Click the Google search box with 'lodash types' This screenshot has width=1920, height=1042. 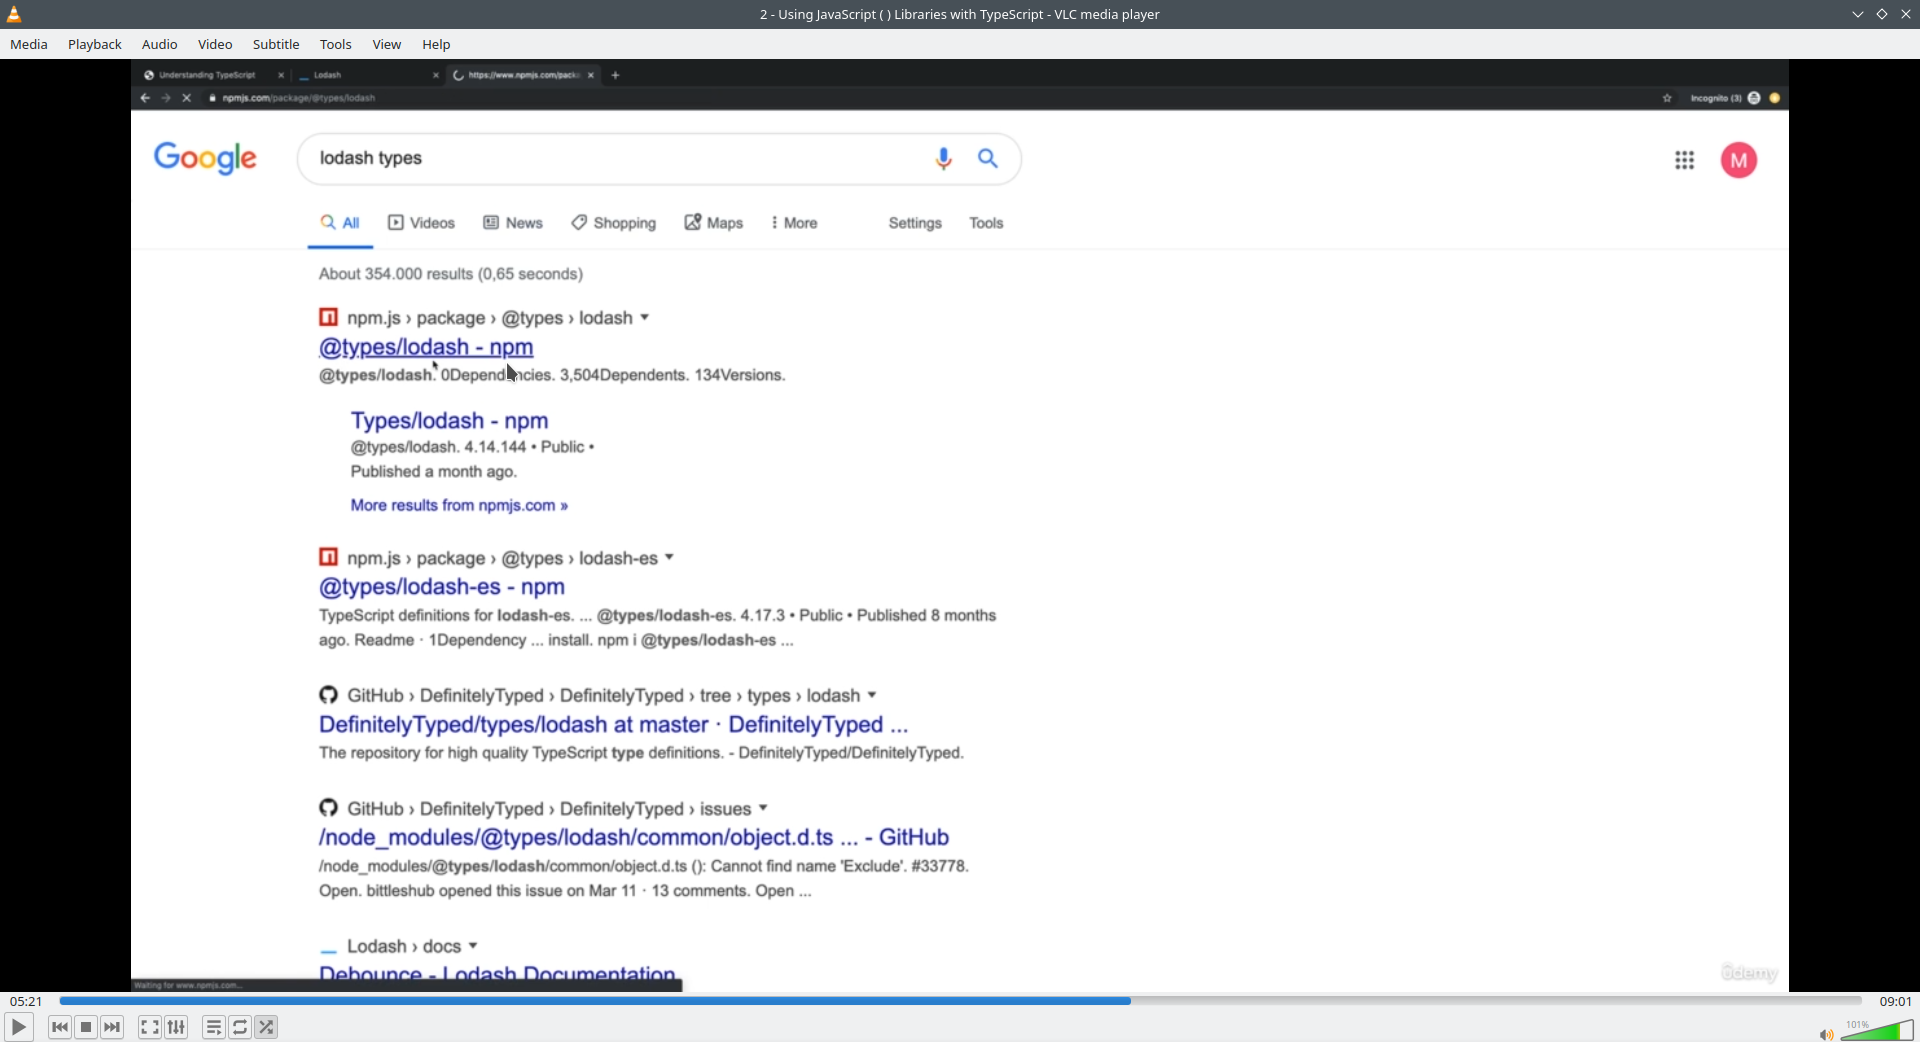click(659, 159)
